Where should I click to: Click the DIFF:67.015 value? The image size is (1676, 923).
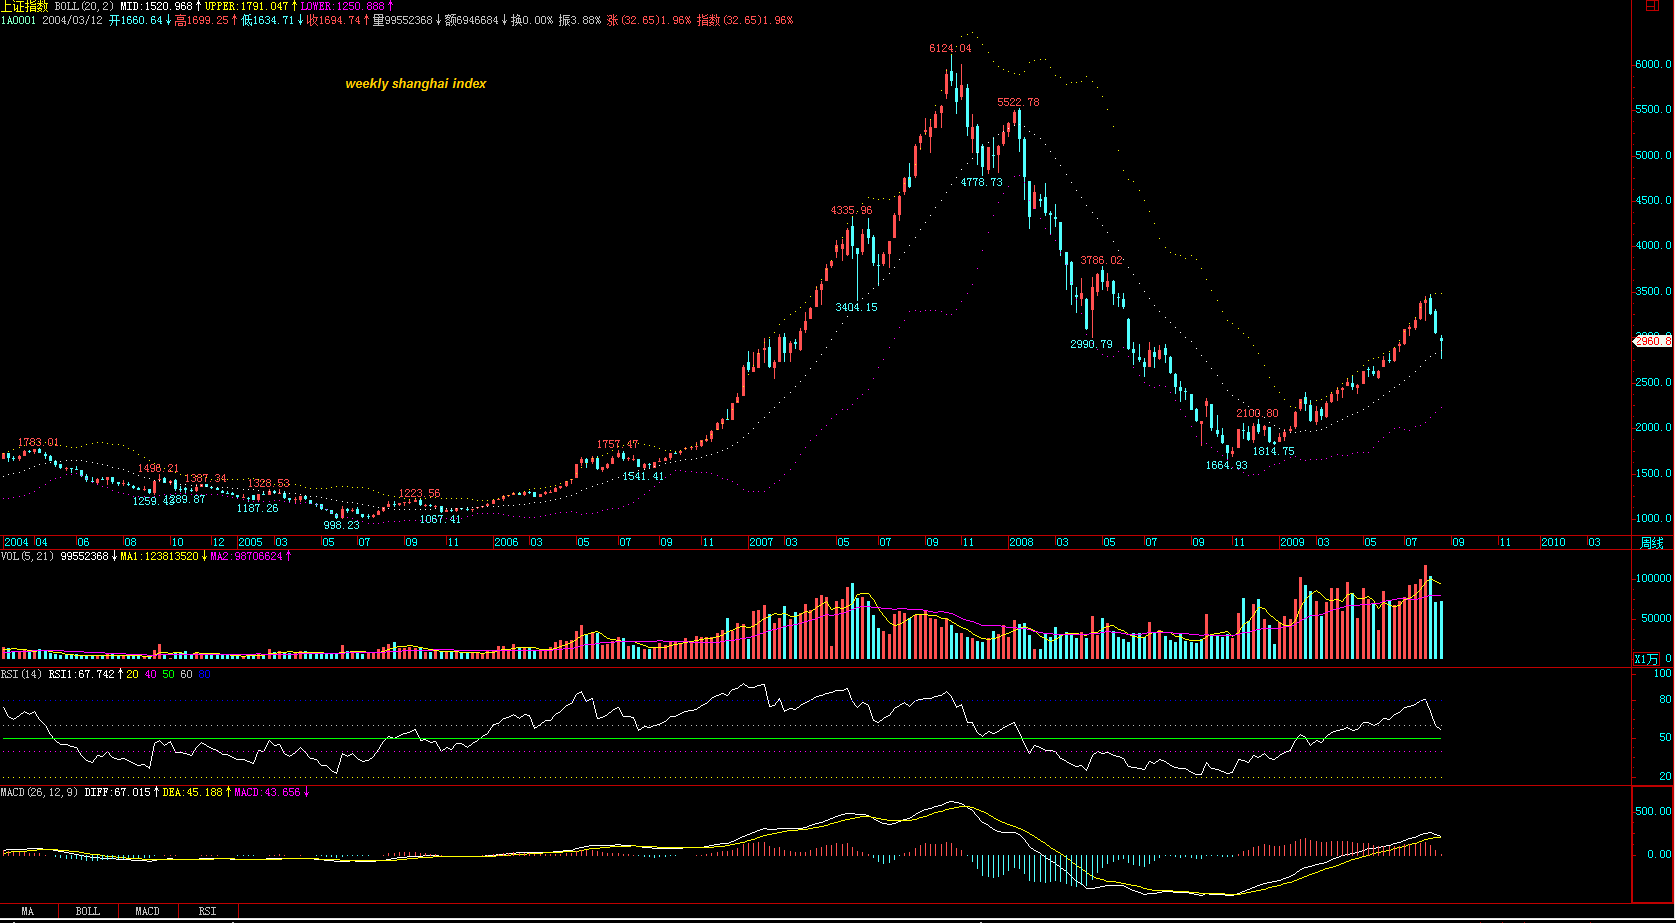[x=117, y=792]
